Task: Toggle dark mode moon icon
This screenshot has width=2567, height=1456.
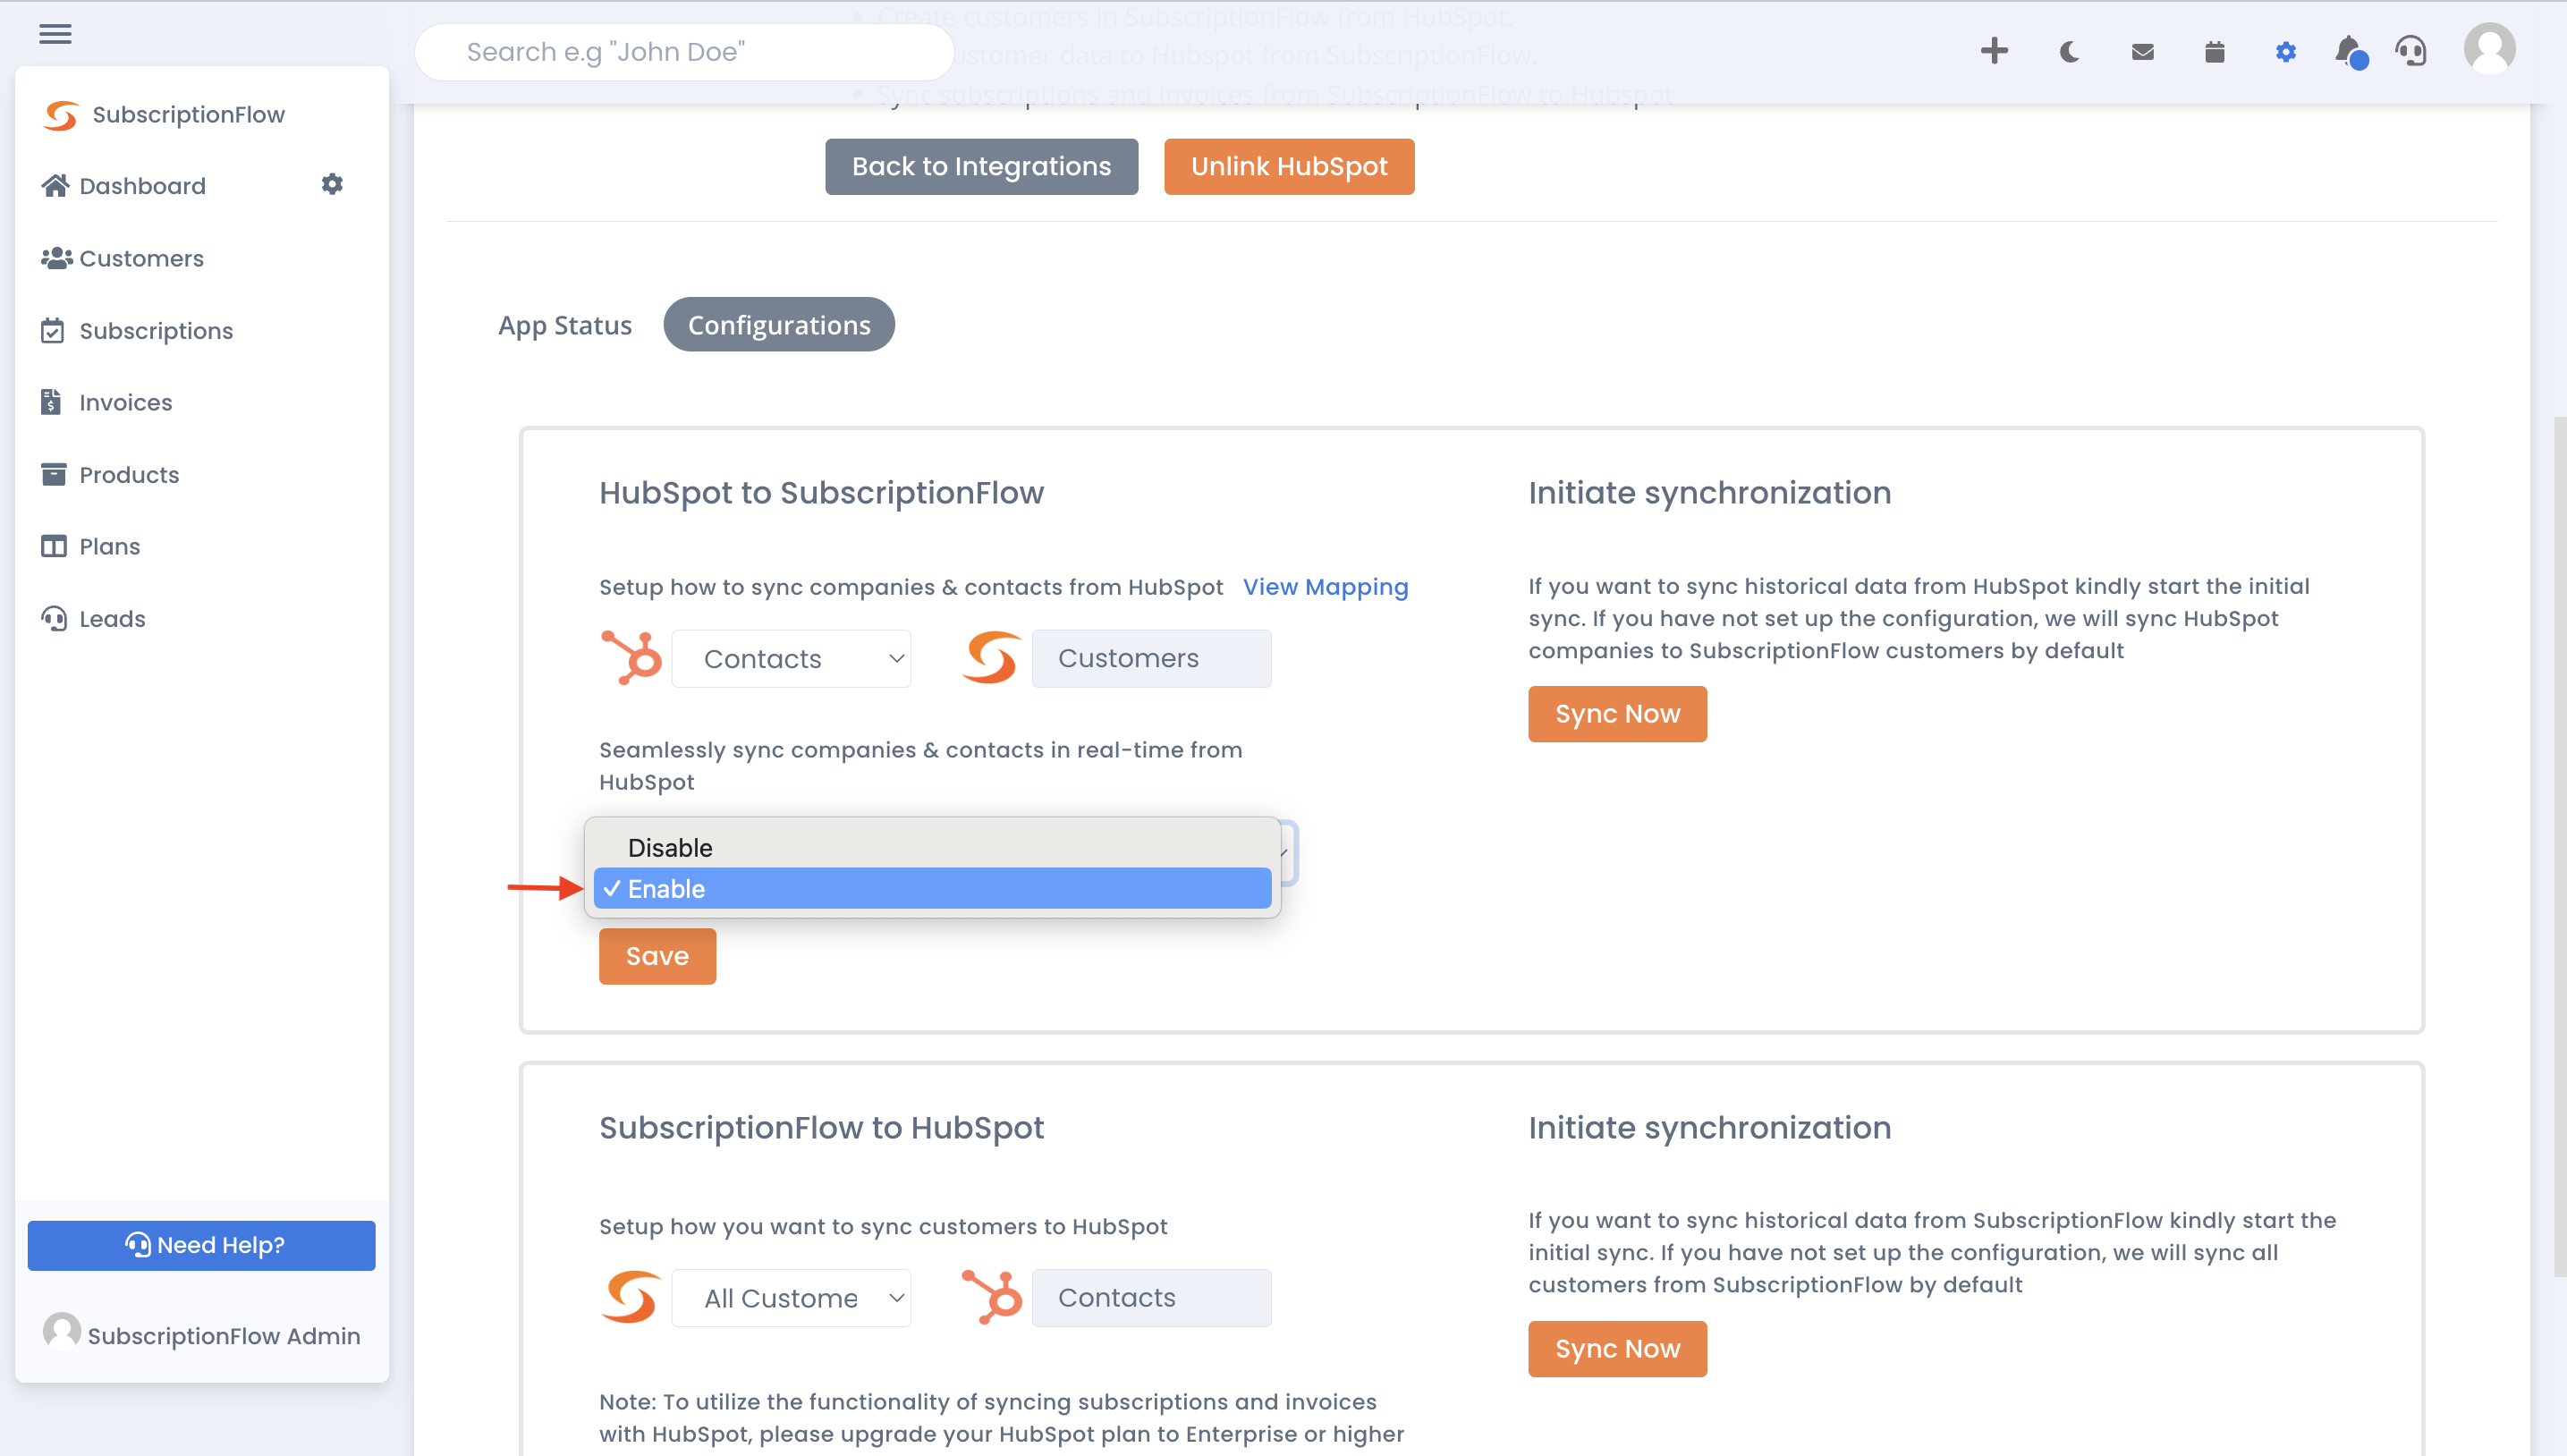Action: pyautogui.click(x=2069, y=51)
